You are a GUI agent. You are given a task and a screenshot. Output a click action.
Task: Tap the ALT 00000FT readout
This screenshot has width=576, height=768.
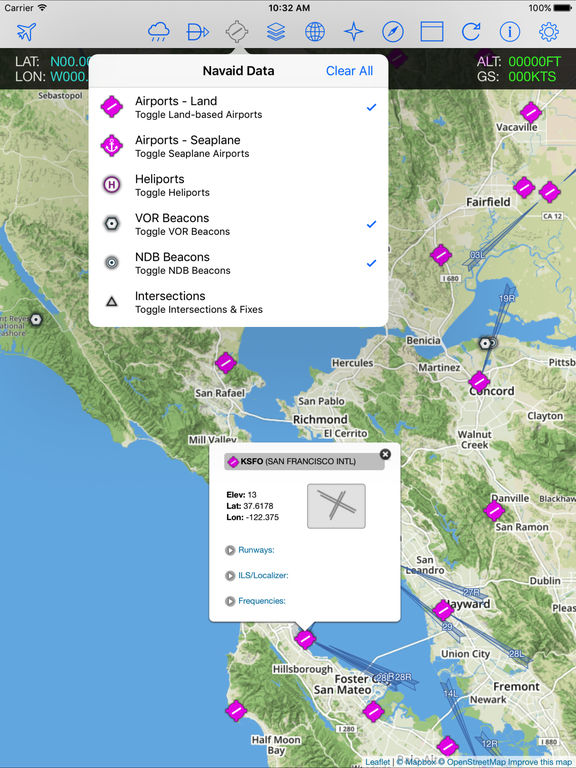[x=519, y=62]
